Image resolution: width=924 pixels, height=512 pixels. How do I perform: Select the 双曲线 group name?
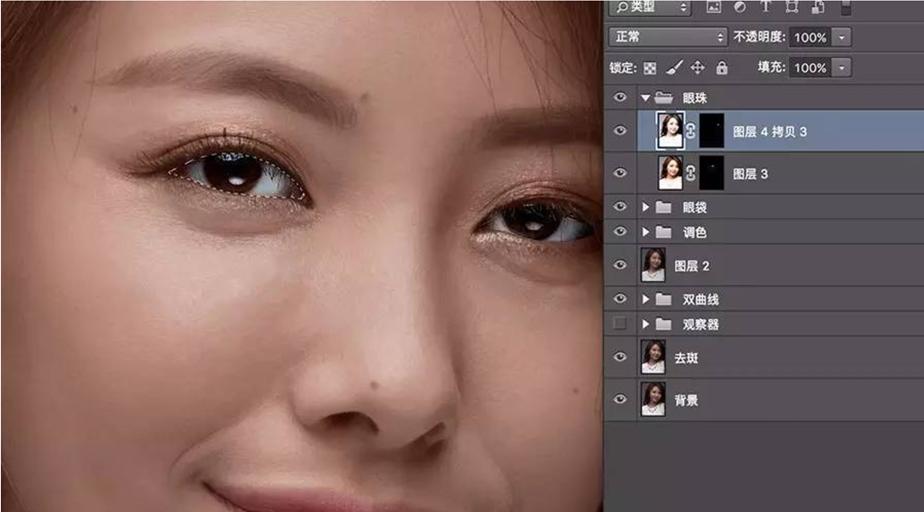pyautogui.click(x=701, y=300)
